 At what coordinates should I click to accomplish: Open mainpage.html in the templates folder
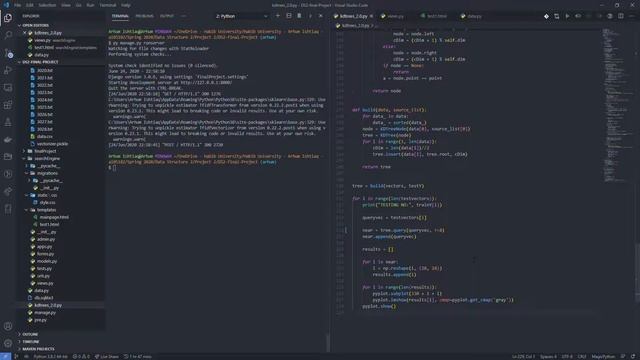(54, 217)
